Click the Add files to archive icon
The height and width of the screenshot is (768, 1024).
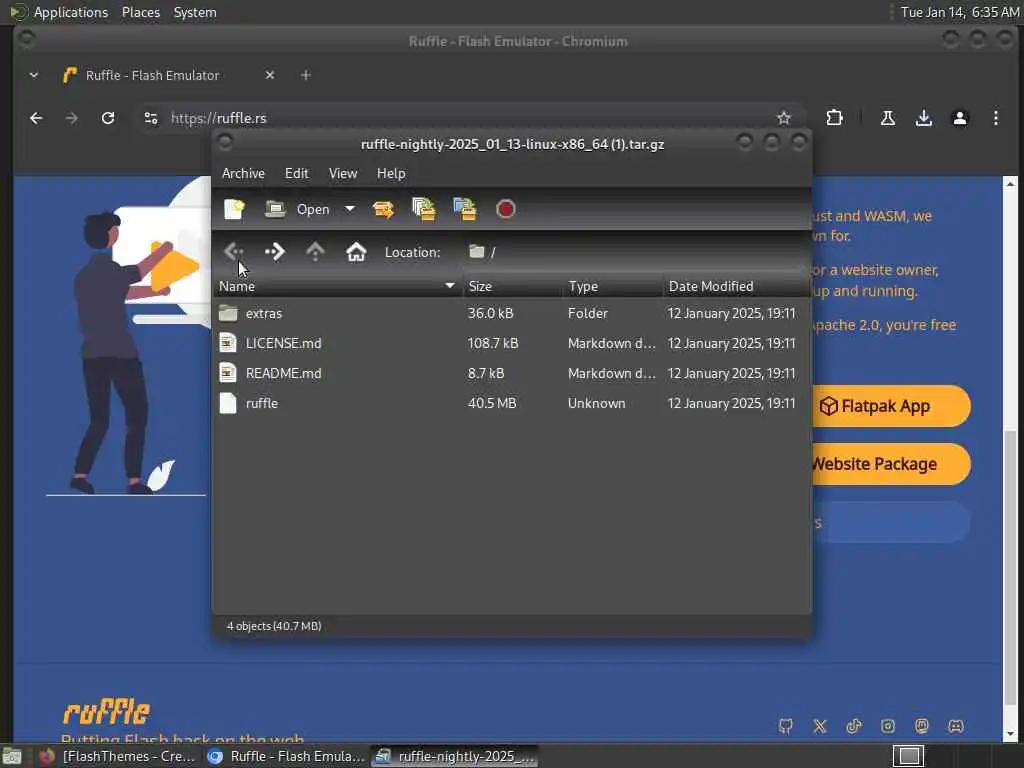click(424, 209)
